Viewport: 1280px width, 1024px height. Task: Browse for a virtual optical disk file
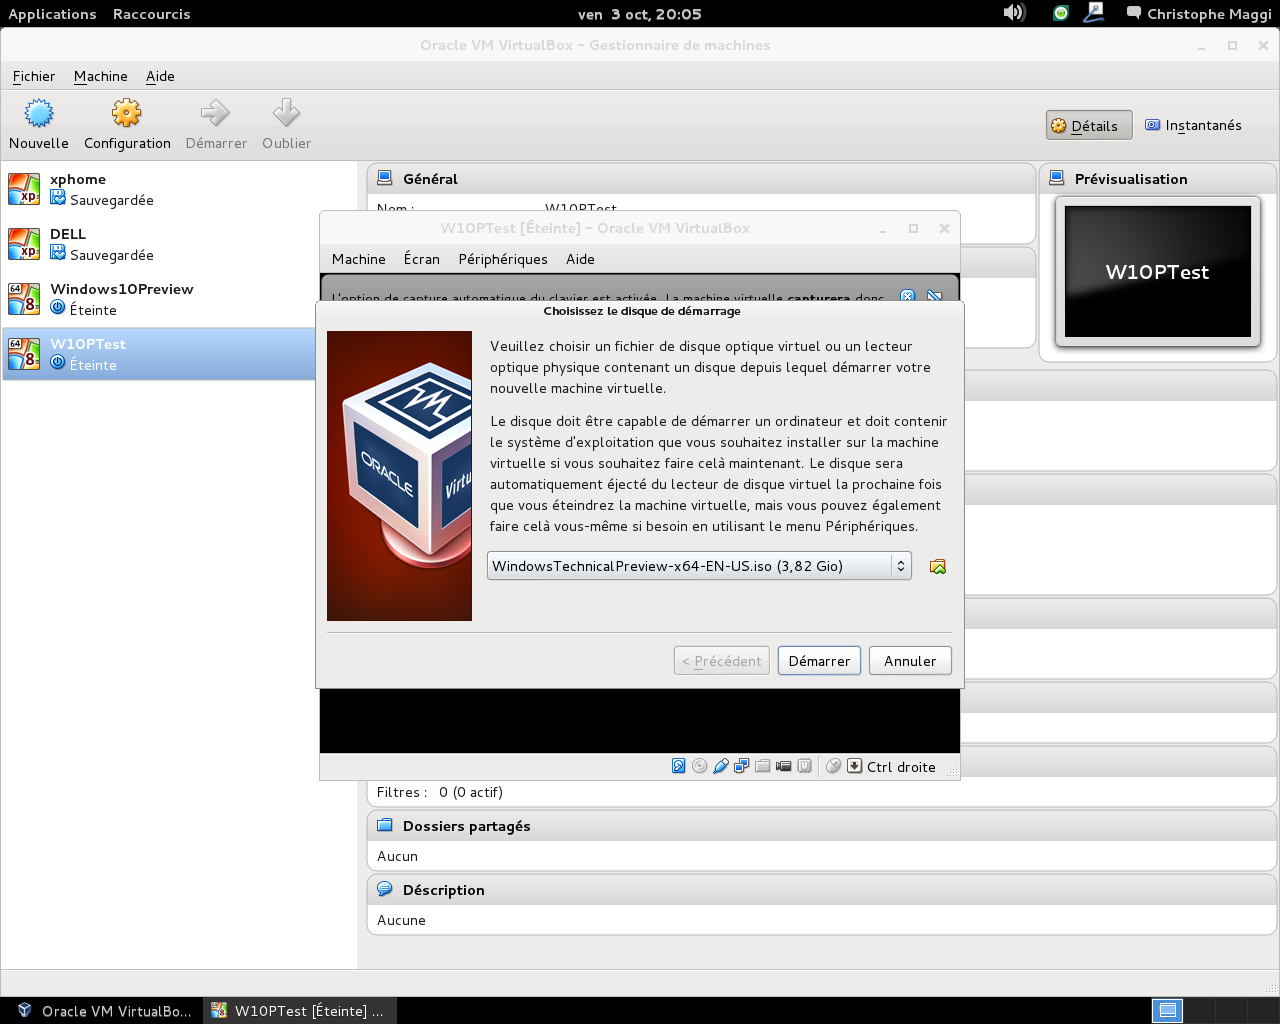tap(938, 566)
